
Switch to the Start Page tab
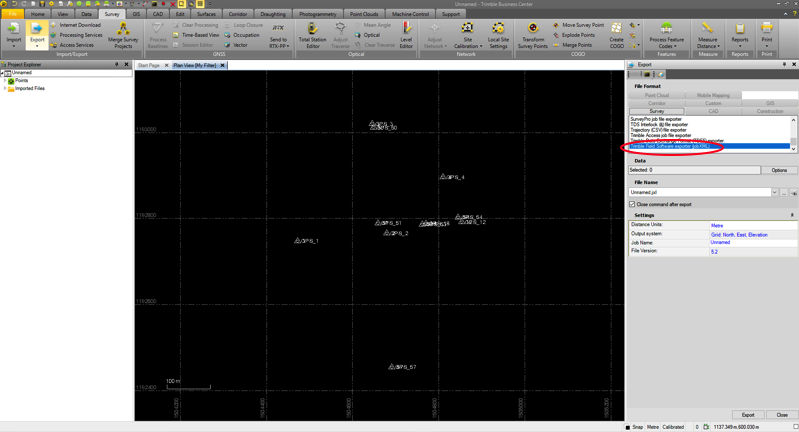pyautogui.click(x=149, y=65)
